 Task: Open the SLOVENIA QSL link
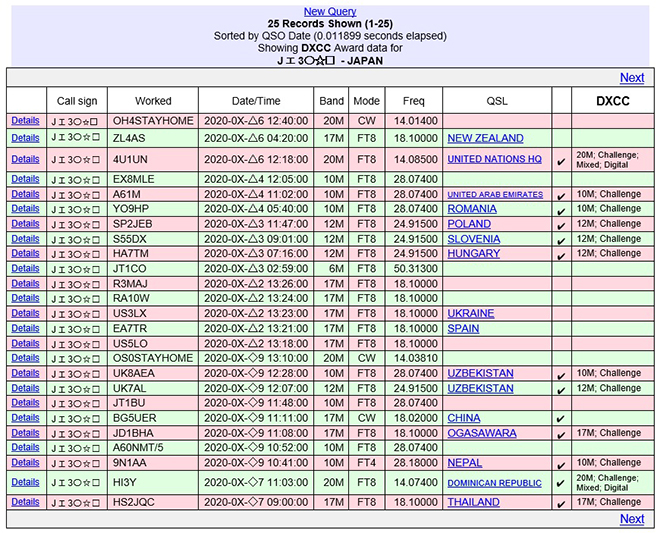coord(474,239)
